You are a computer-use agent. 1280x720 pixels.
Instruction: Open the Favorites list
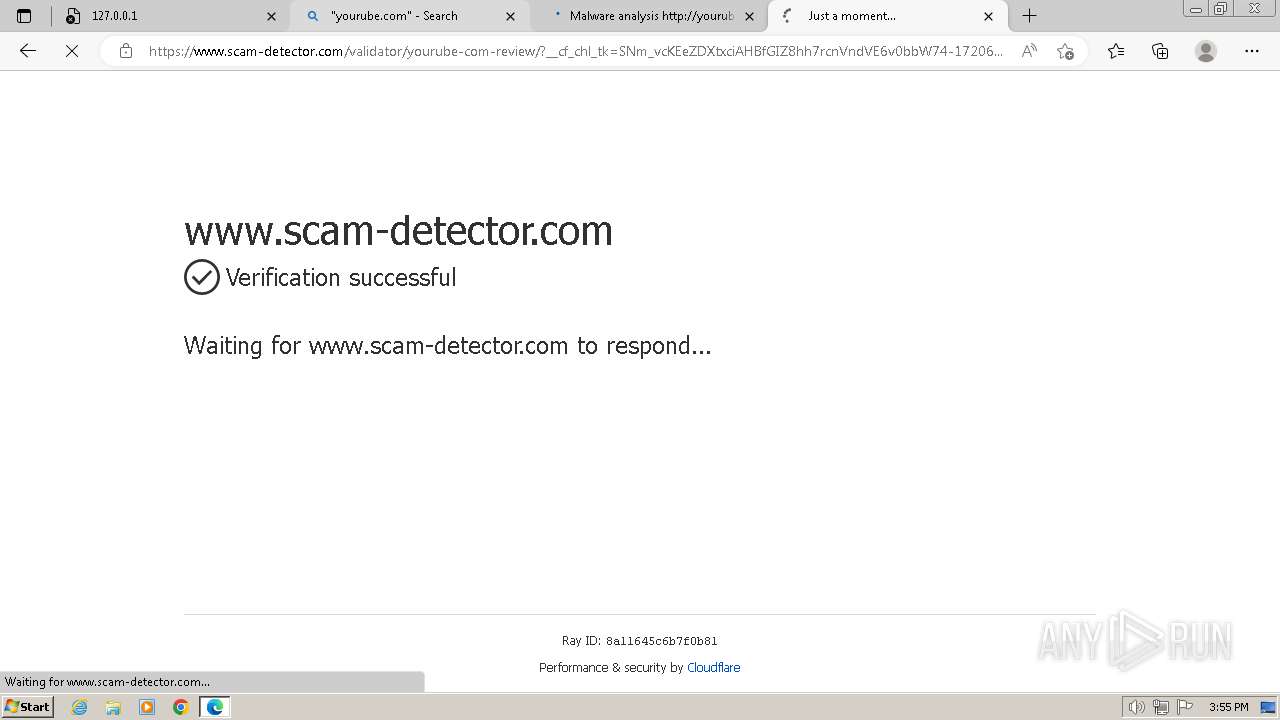[x=1116, y=51]
